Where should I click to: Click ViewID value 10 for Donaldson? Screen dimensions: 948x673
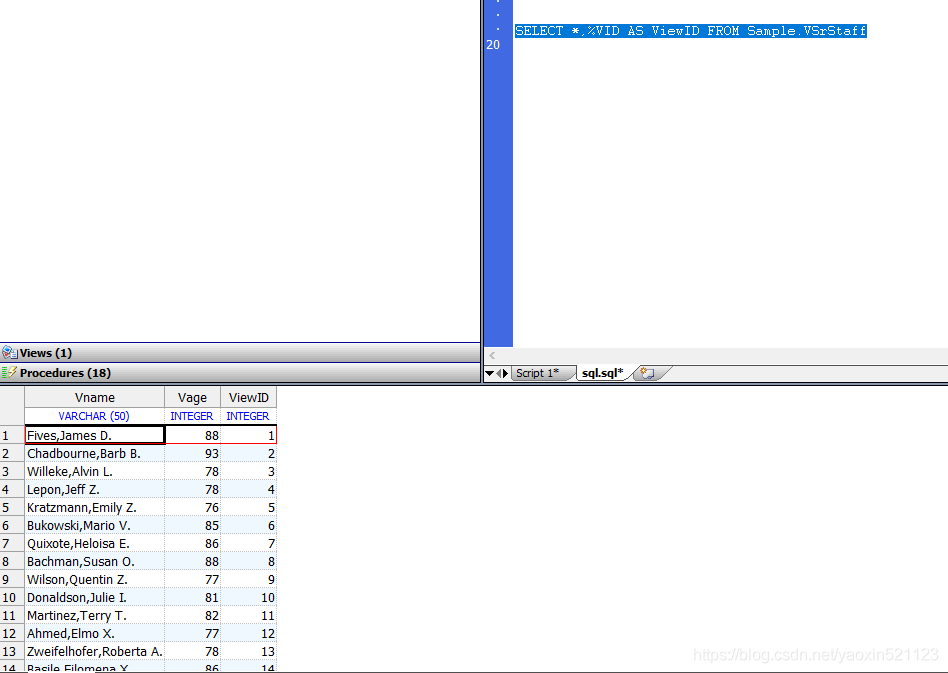pos(248,597)
